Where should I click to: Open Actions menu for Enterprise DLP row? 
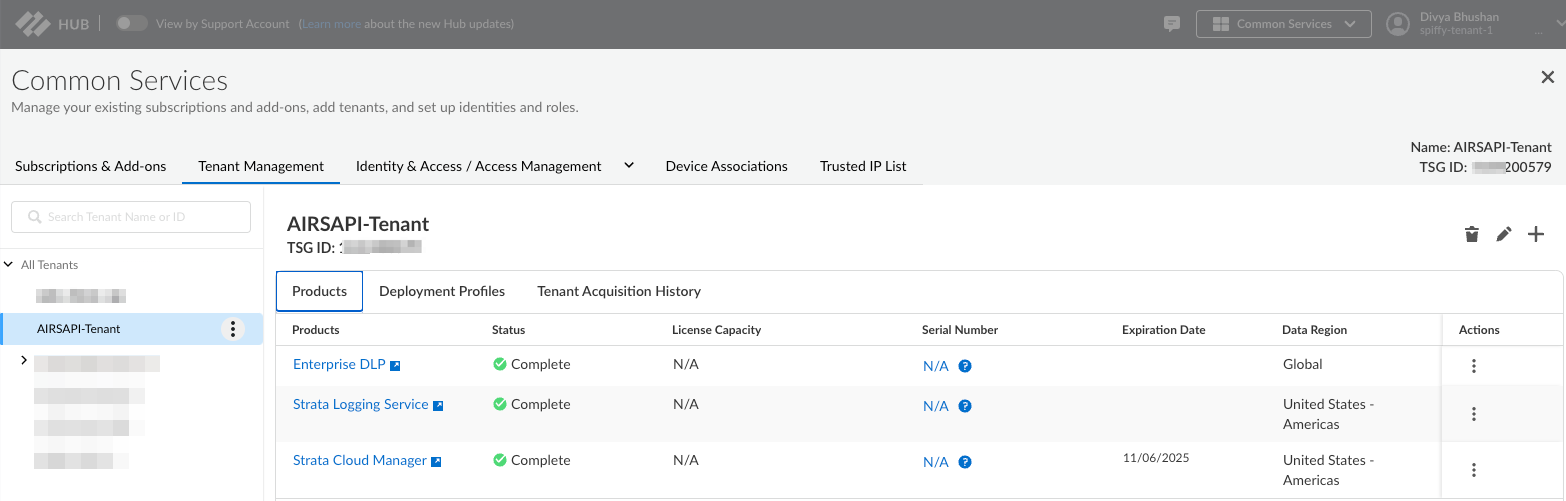coord(1473,366)
